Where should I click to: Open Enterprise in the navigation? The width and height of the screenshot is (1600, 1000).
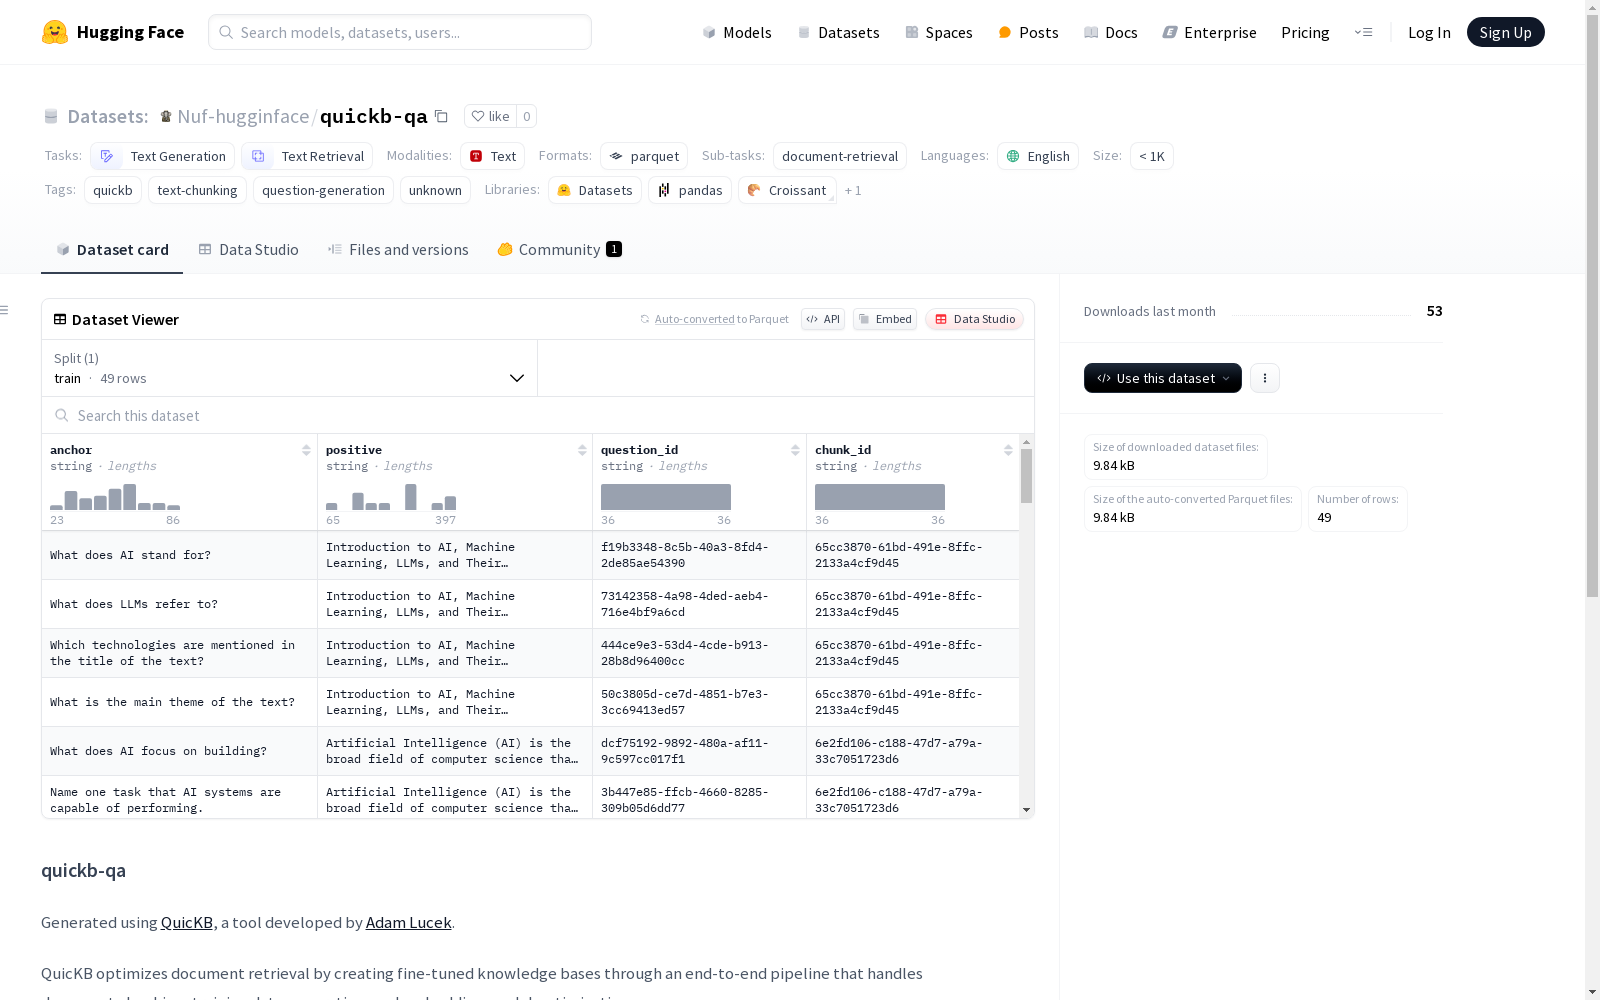click(1209, 32)
